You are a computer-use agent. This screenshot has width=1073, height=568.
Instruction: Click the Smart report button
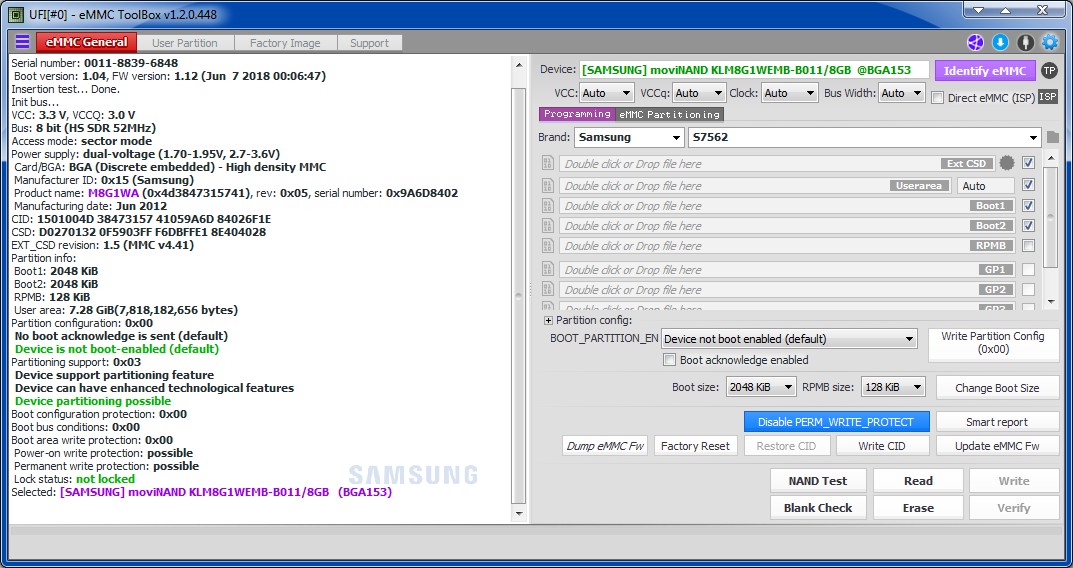tap(997, 422)
